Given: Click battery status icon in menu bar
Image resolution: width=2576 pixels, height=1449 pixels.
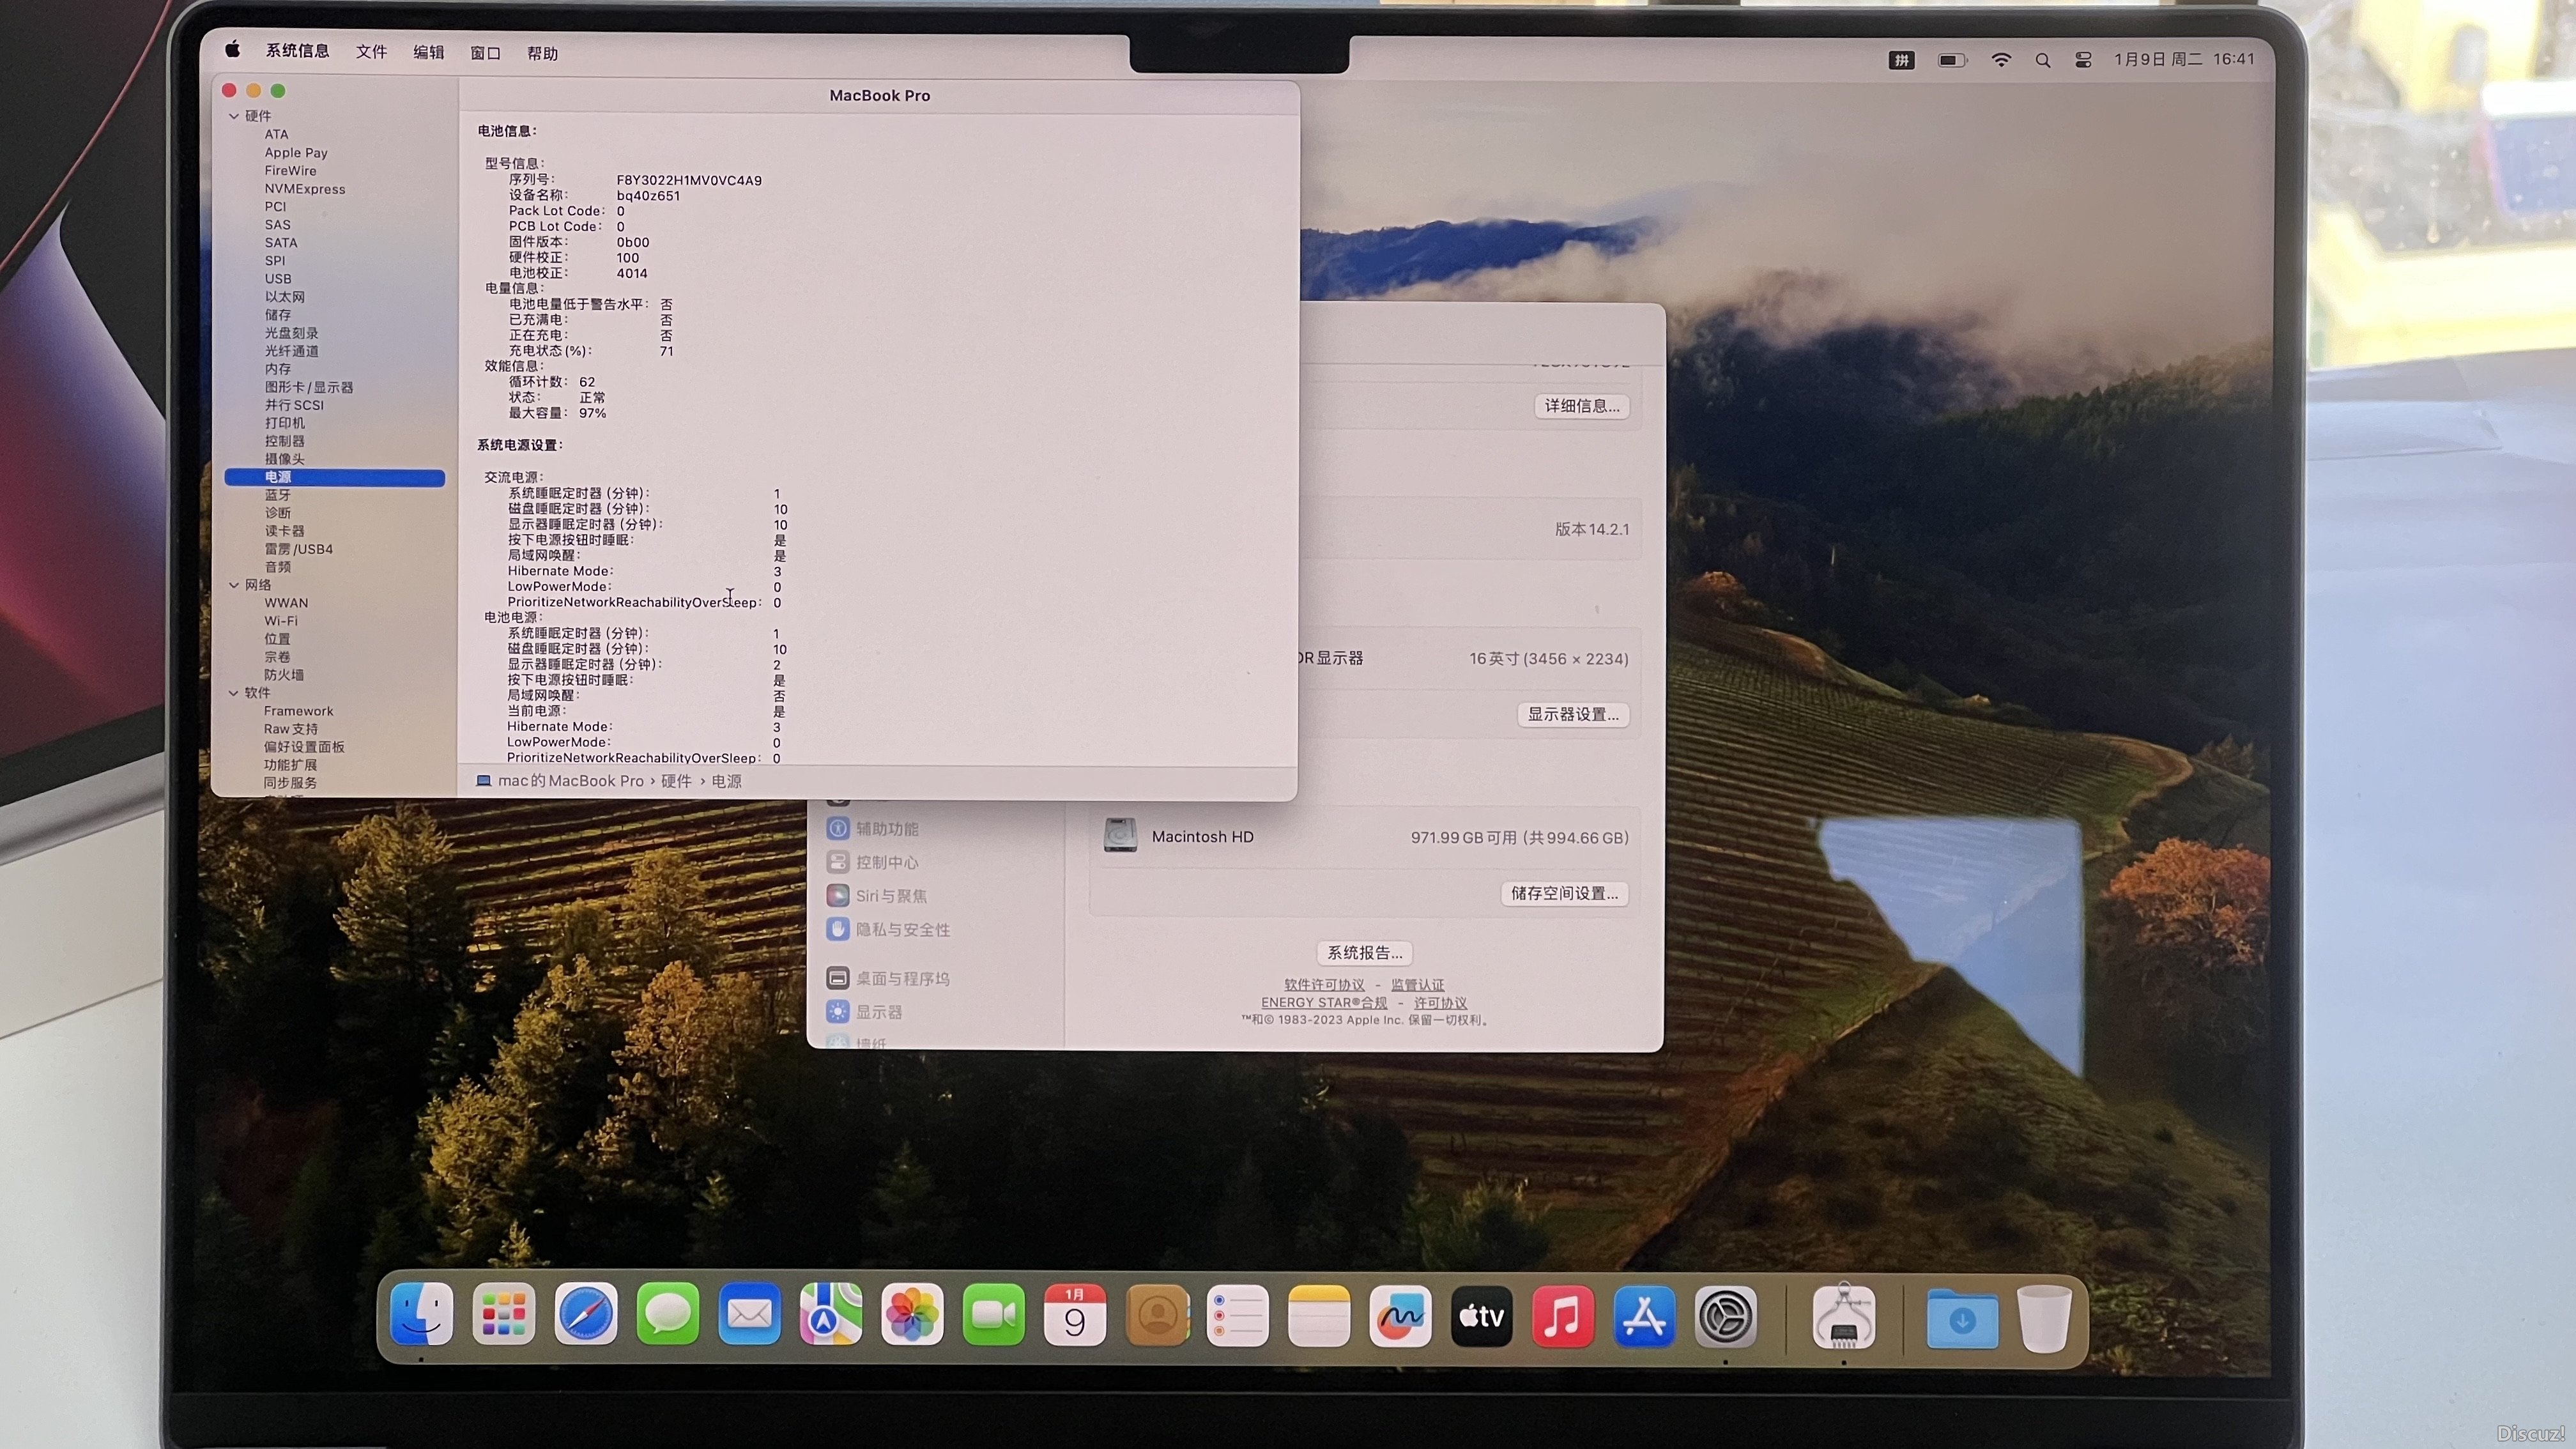Looking at the screenshot, I should [x=1952, y=60].
